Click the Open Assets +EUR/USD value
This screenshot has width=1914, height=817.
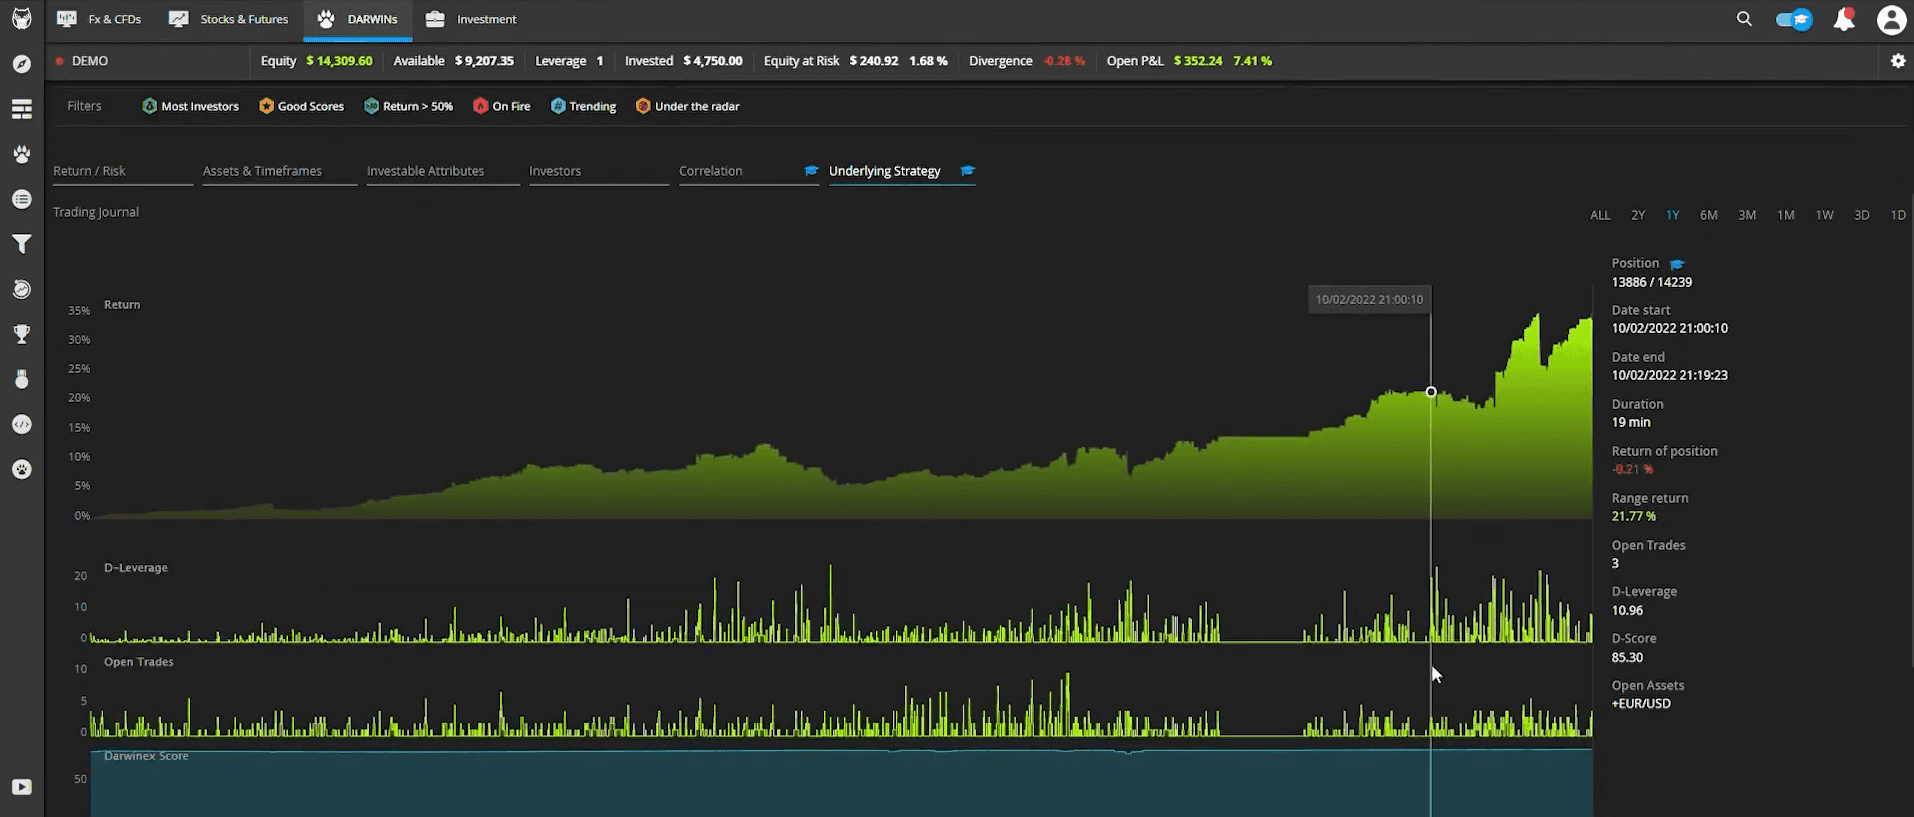point(1641,704)
